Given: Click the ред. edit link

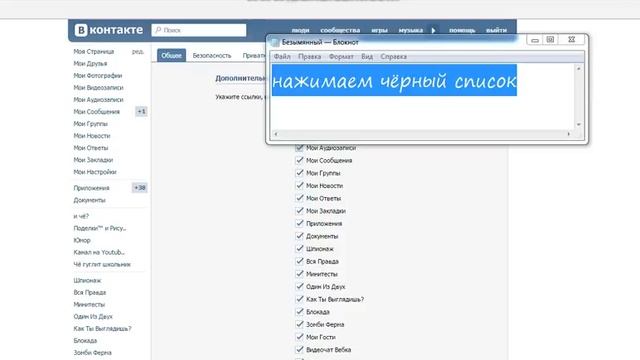Looking at the screenshot, I should pyautogui.click(x=138, y=51).
